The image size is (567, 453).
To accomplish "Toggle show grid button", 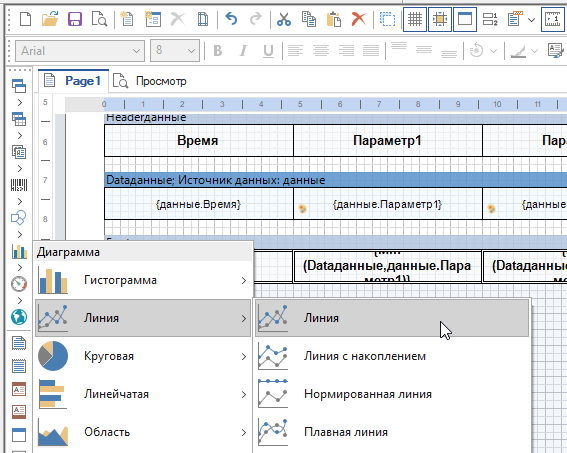I will click(415, 19).
